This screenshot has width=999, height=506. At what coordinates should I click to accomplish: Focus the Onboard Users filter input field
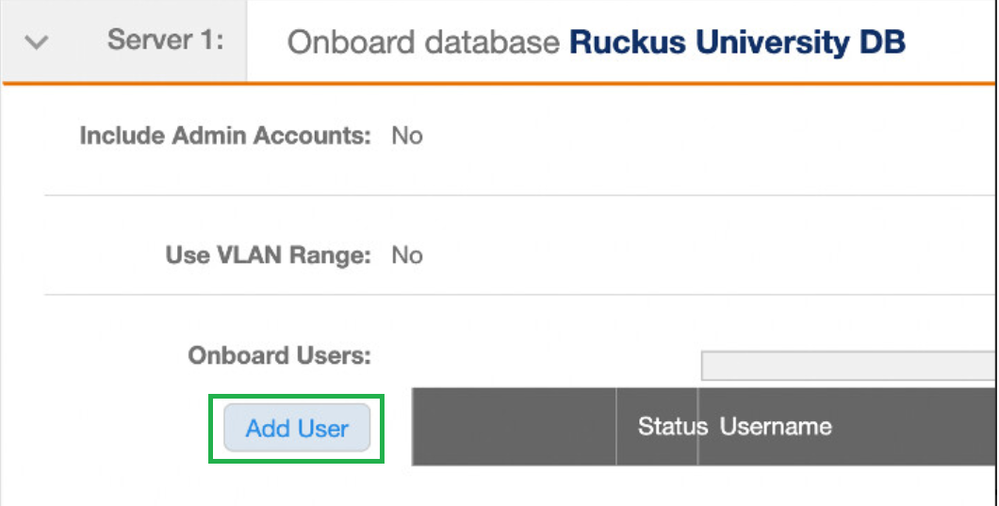[848, 366]
